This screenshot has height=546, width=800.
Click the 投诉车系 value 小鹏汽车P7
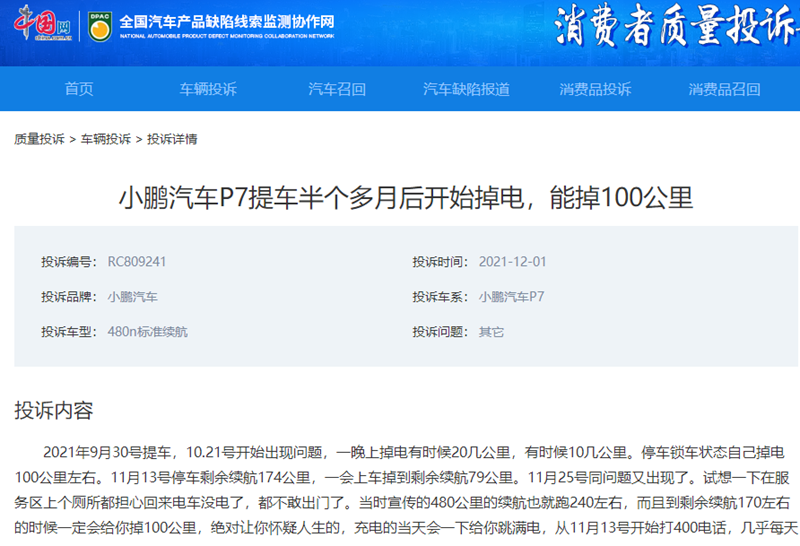[x=511, y=297]
